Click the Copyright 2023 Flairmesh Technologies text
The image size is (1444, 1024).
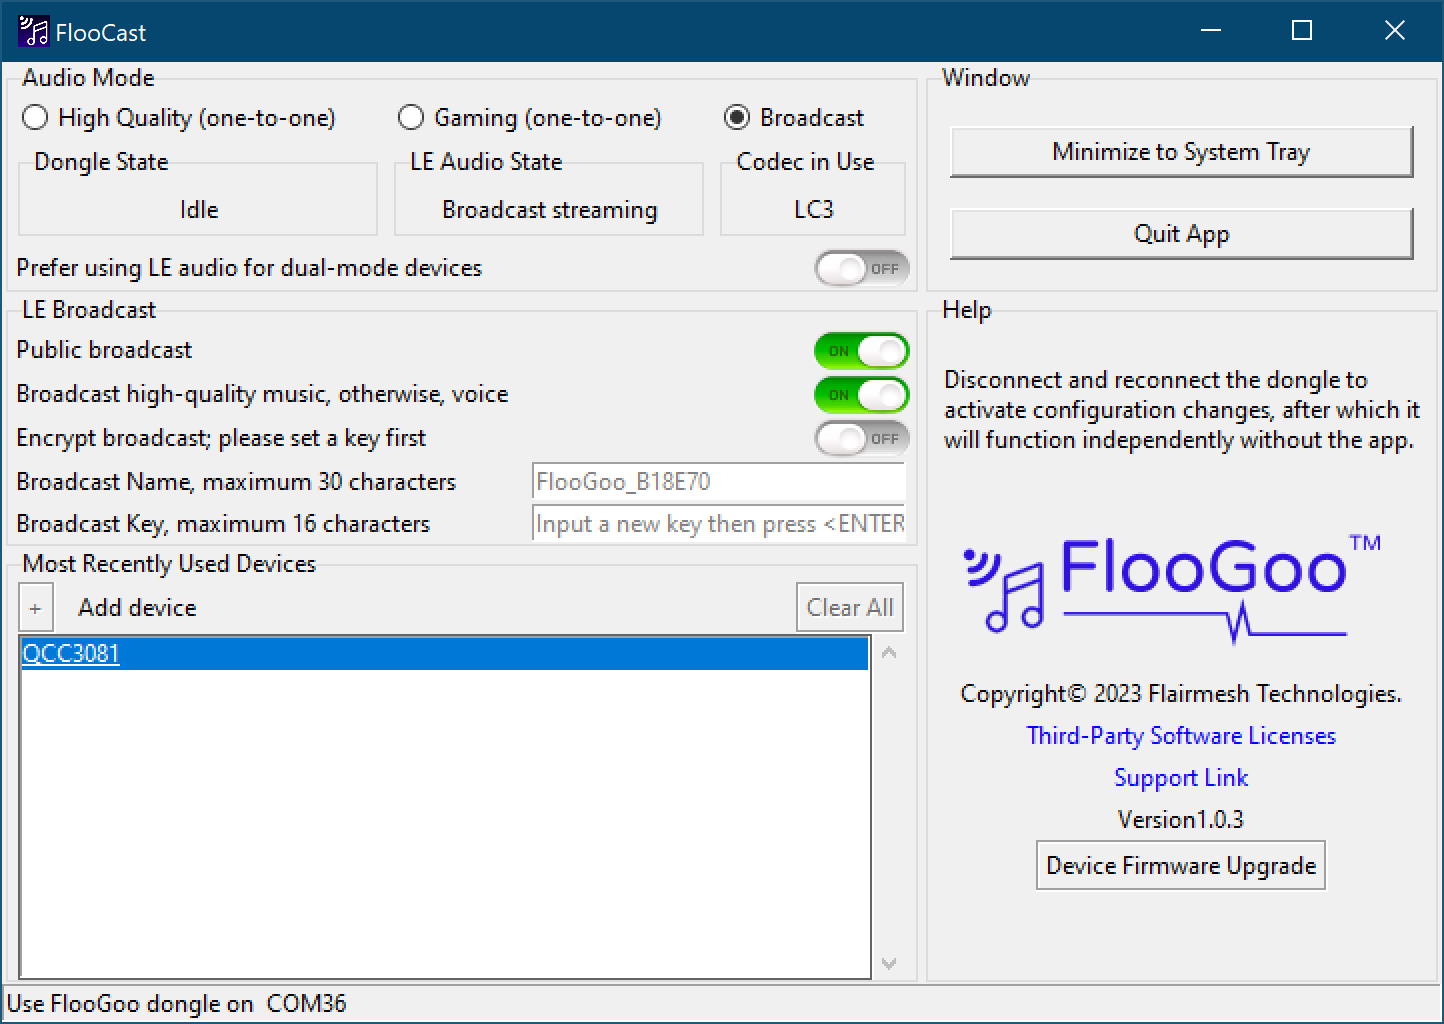[x=1181, y=694]
